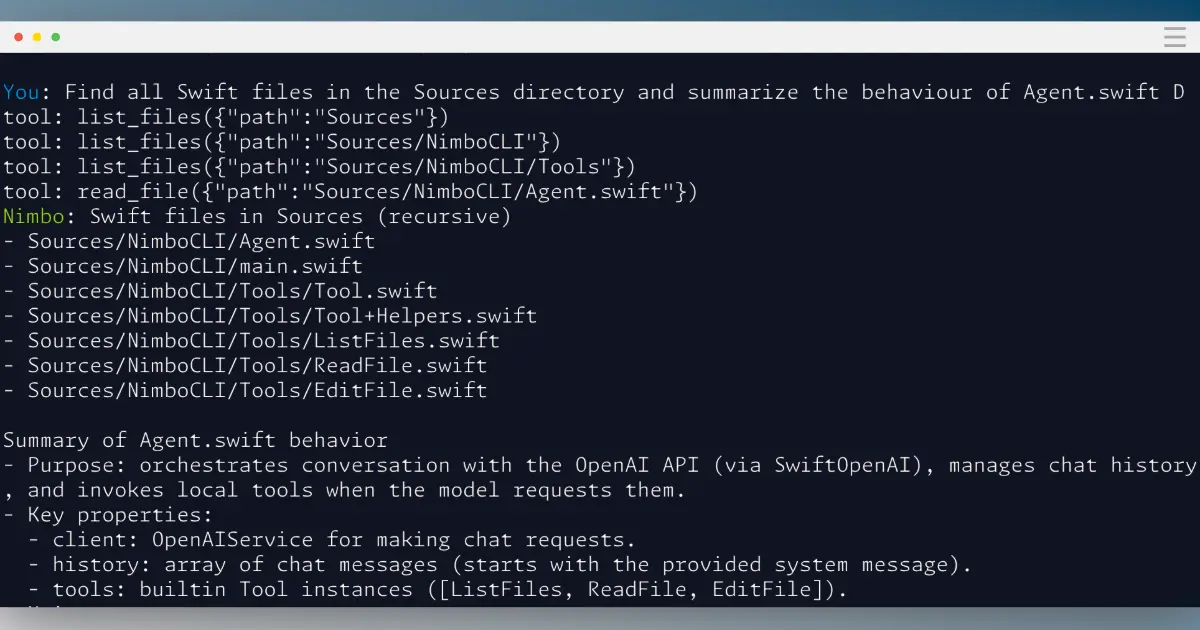The height and width of the screenshot is (630, 1200).
Task: Click the list_files "Sources/NimboCLI/Tools" tool call
Action: click(319, 167)
